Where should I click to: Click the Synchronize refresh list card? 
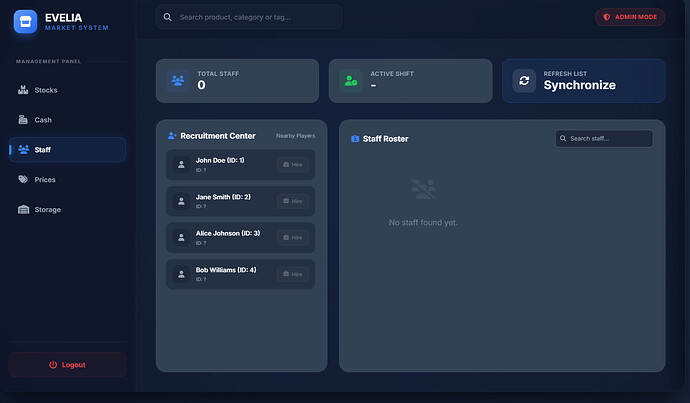click(x=584, y=81)
